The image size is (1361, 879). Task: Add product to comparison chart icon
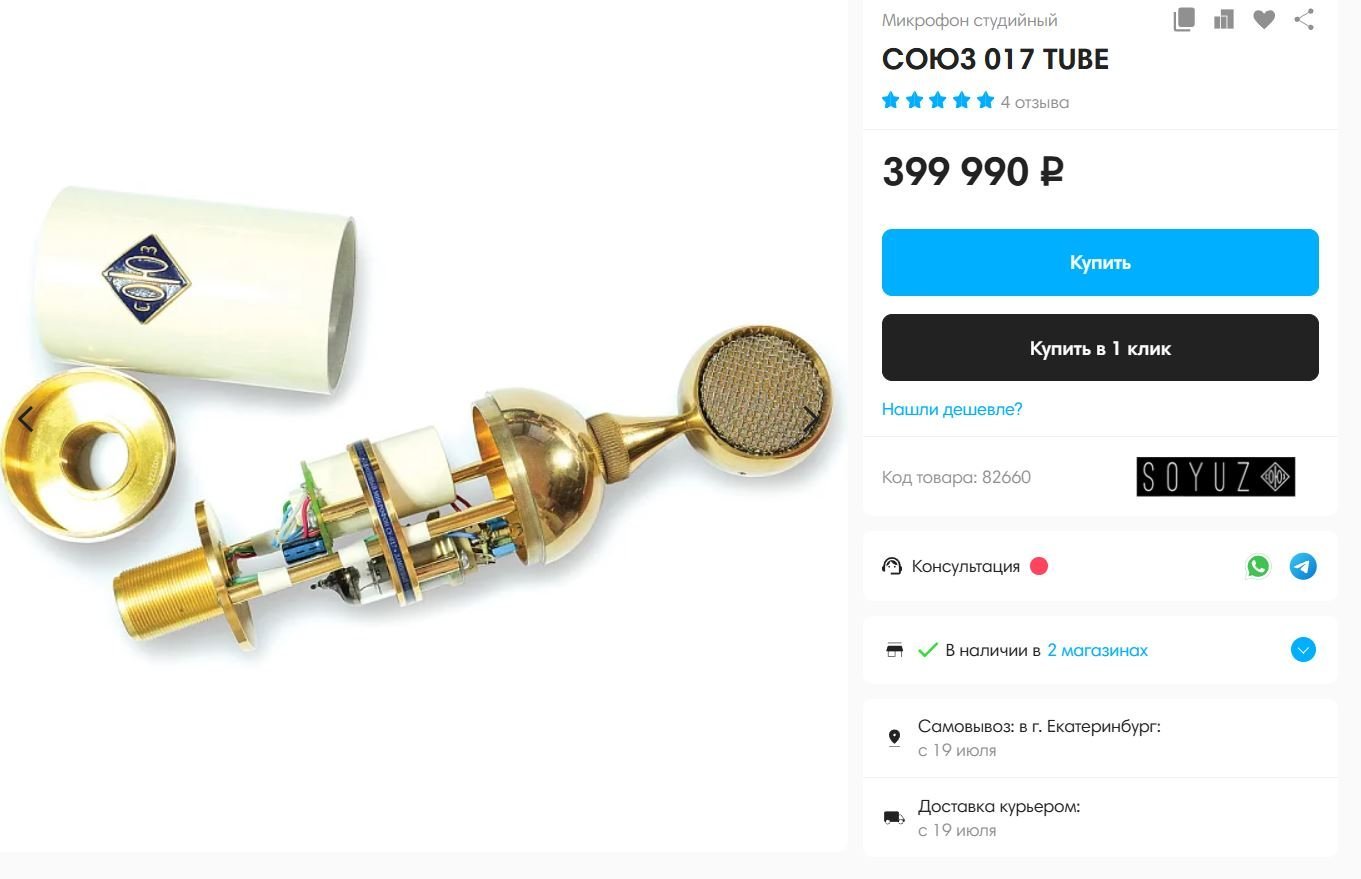point(1224,20)
